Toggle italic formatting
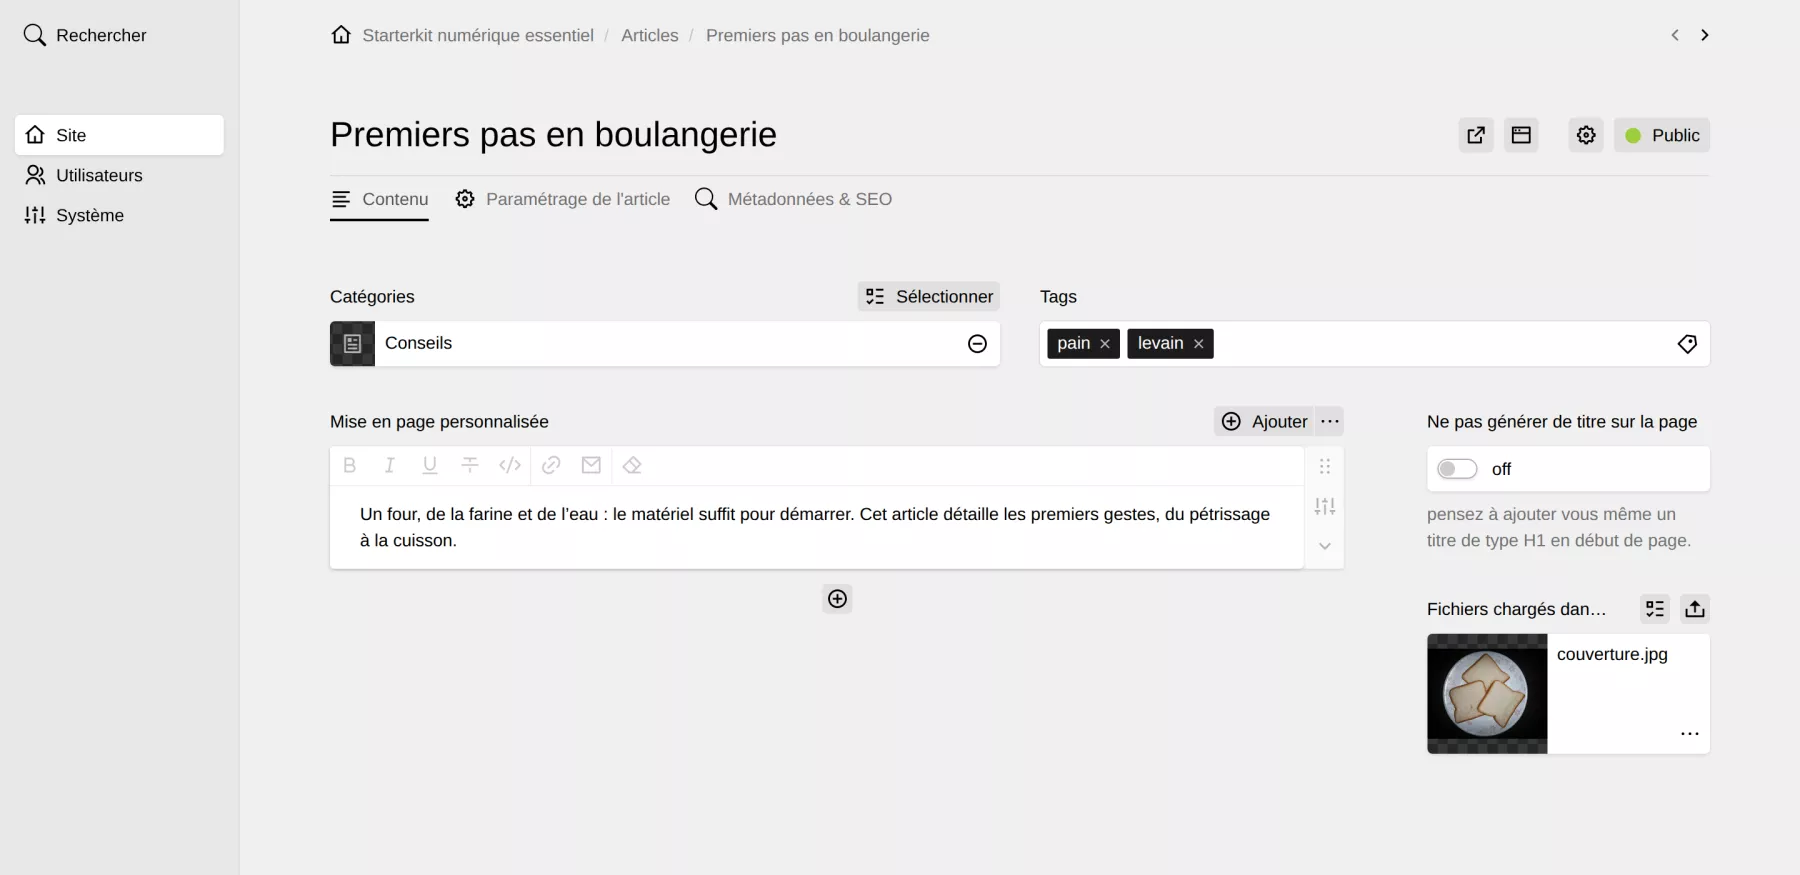 pyautogui.click(x=389, y=465)
